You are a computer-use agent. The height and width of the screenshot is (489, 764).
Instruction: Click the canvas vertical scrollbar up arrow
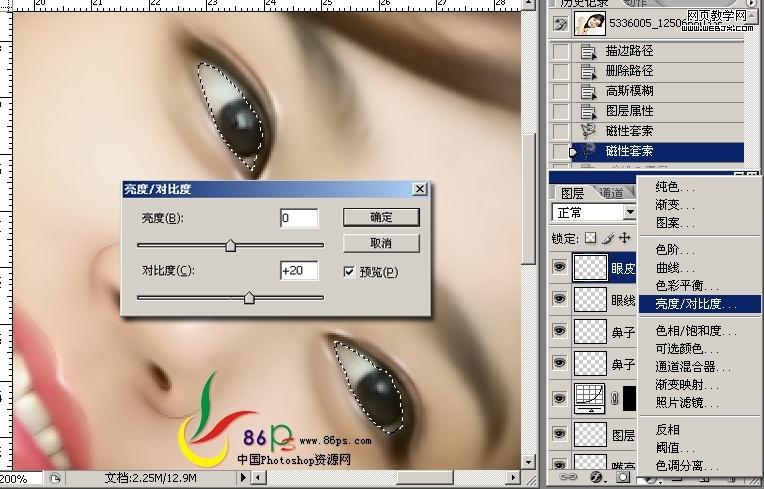[529, 4]
